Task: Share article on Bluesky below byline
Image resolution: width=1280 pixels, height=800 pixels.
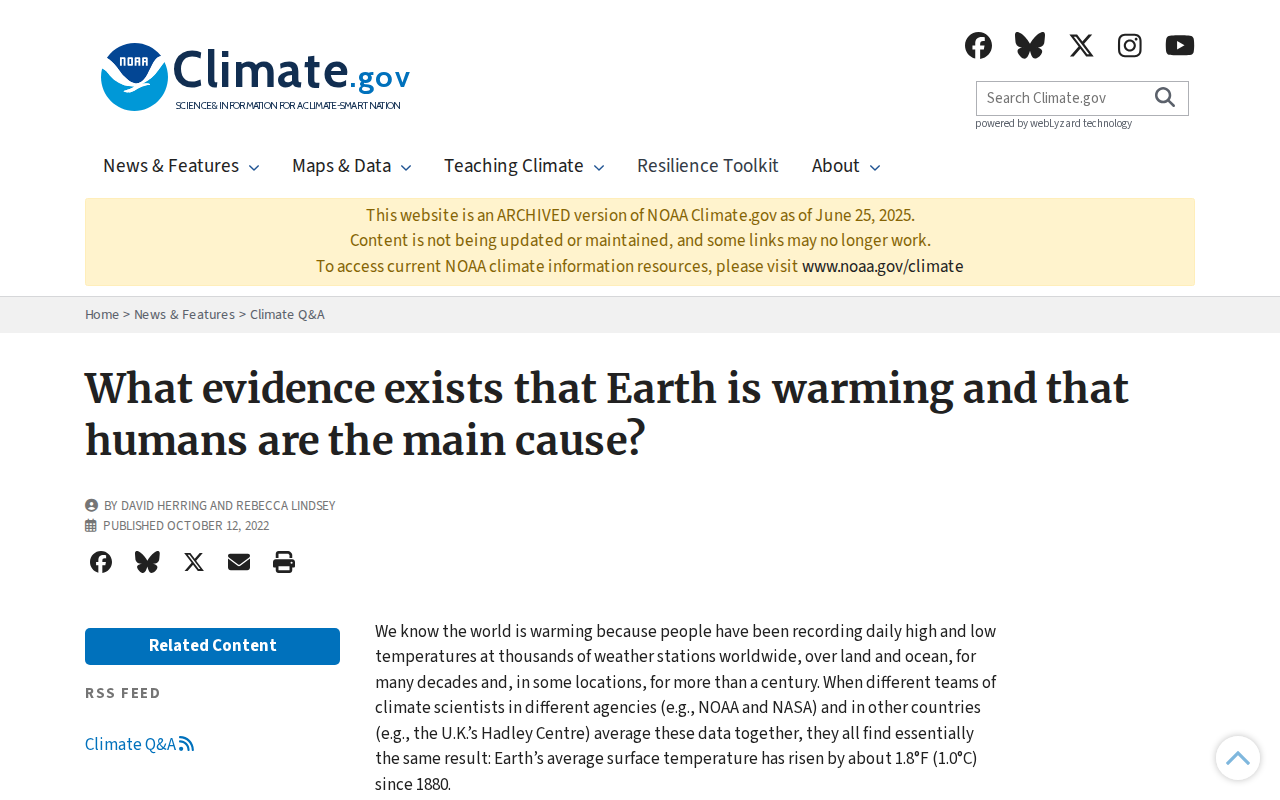Action: pos(147,562)
